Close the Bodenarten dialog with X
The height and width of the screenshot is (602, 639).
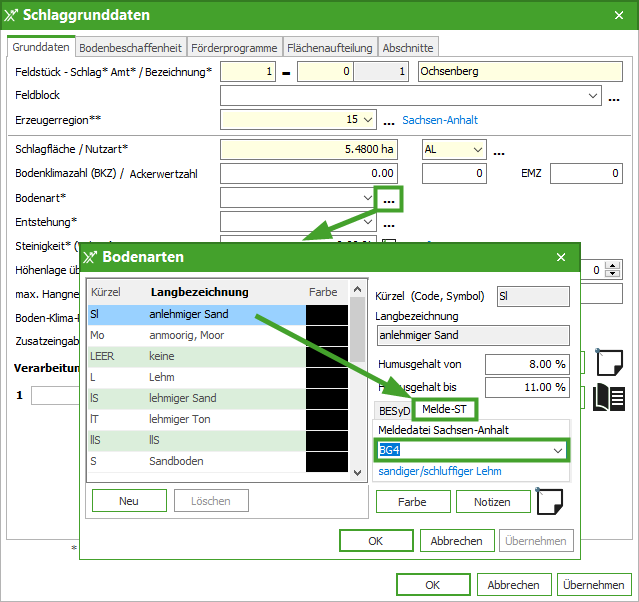pyautogui.click(x=559, y=257)
